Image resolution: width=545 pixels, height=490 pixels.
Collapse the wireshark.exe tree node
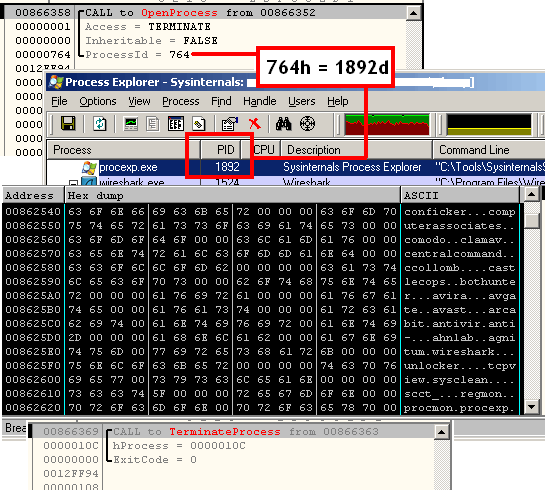click(x=73, y=182)
